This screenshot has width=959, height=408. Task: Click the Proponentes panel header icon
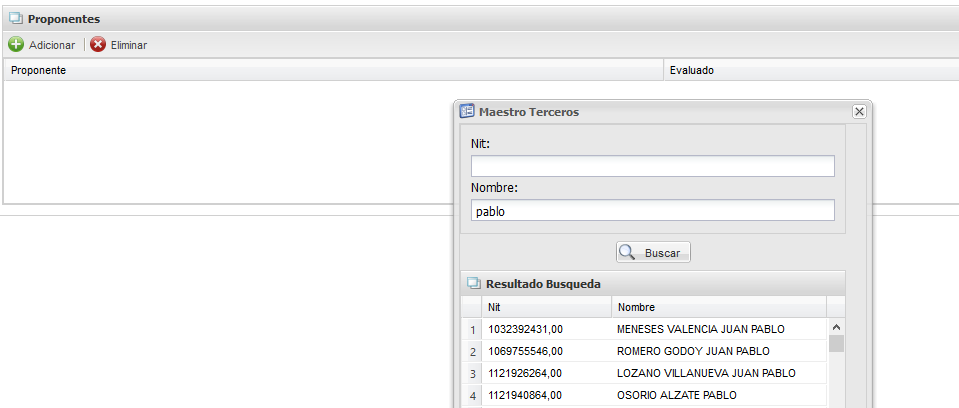pyautogui.click(x=16, y=19)
